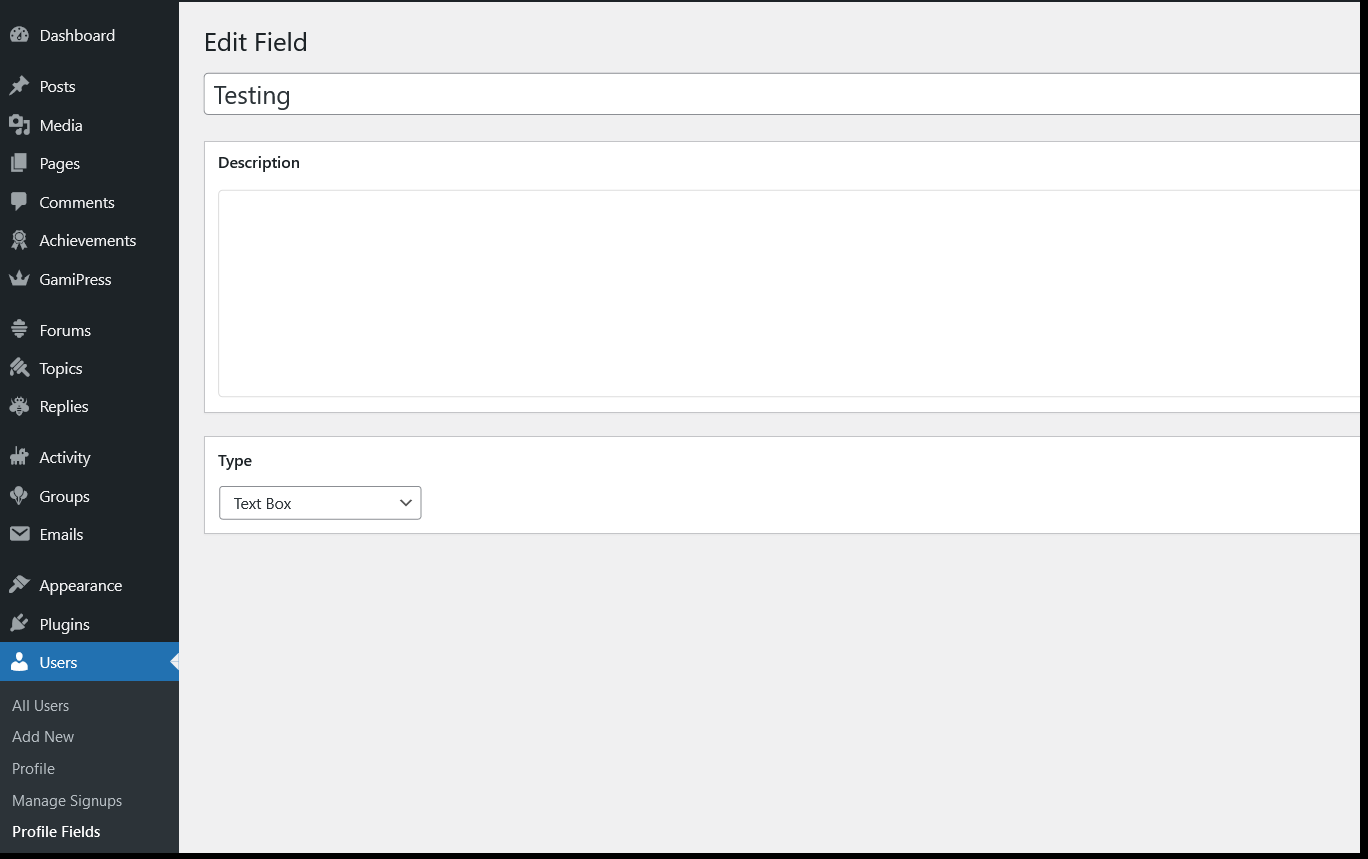1368x859 pixels.
Task: Open the Add New user link
Action: (43, 736)
